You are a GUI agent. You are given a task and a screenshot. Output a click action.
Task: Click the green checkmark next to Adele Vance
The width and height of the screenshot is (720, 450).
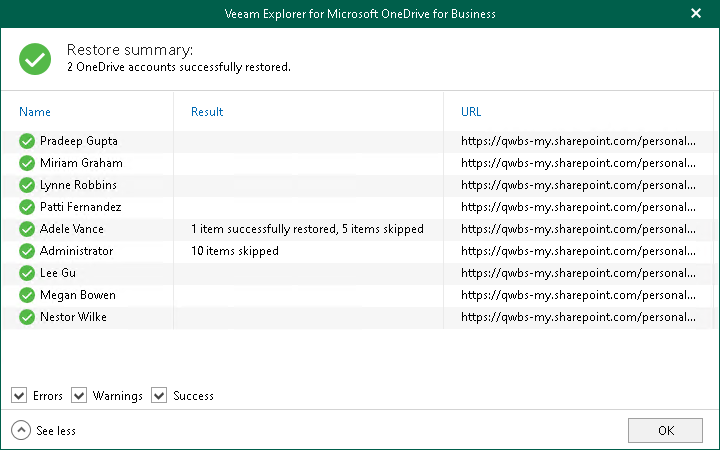pyautogui.click(x=27, y=229)
